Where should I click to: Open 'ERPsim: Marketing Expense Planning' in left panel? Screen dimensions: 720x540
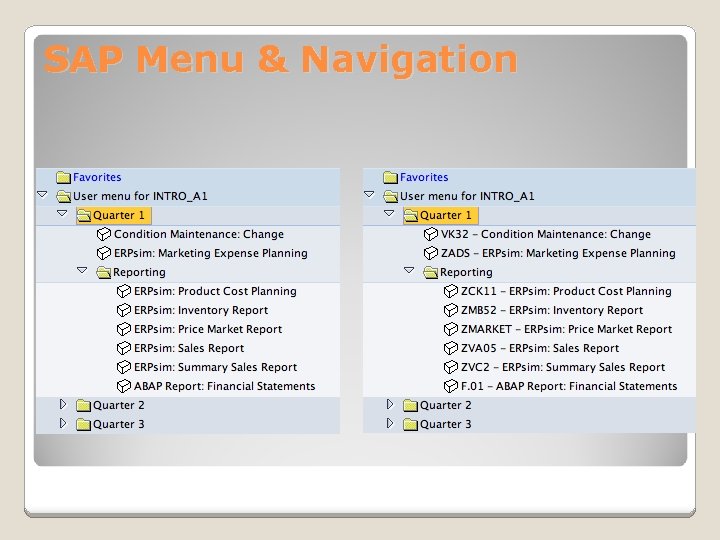[x=211, y=253]
